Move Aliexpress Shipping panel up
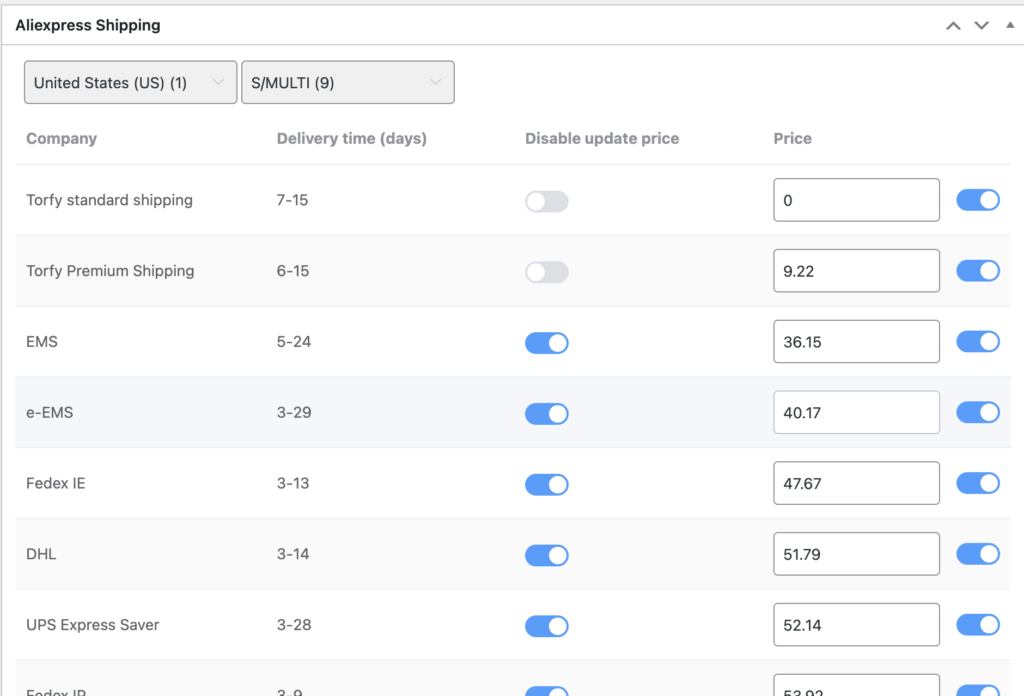The height and width of the screenshot is (696, 1024). pyautogui.click(x=953, y=25)
